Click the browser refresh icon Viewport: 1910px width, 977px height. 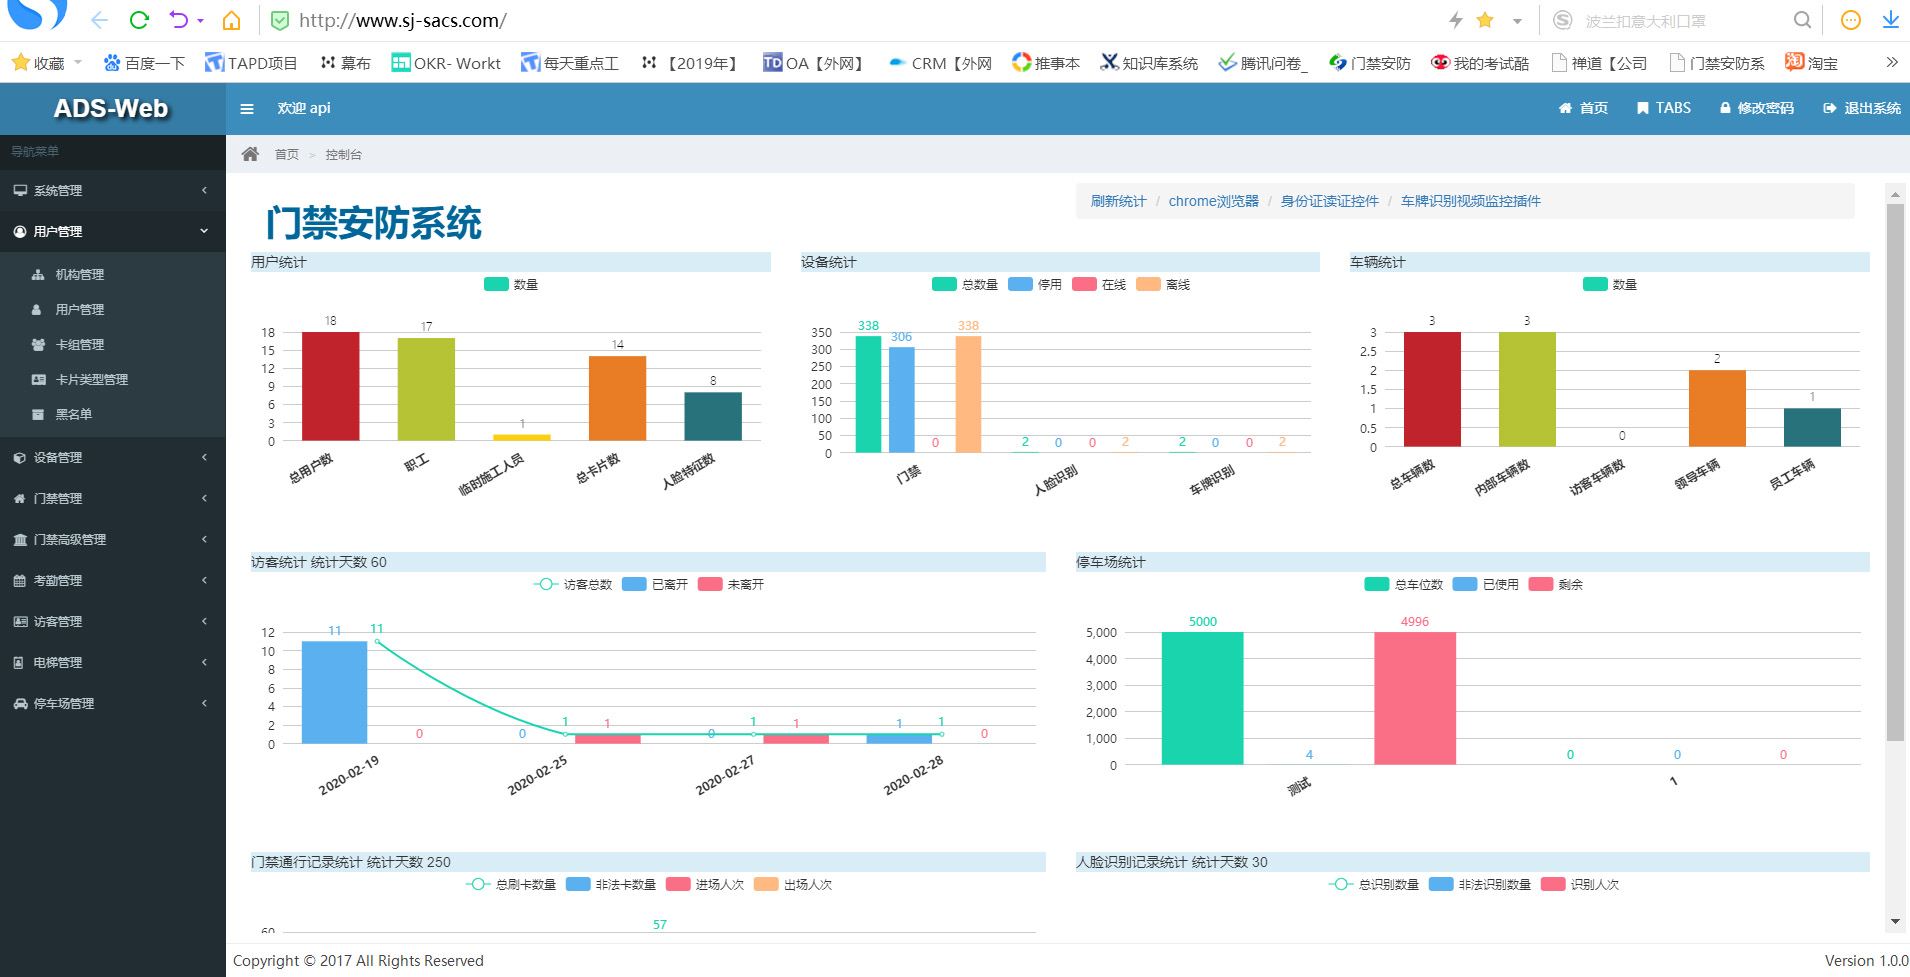[x=139, y=20]
